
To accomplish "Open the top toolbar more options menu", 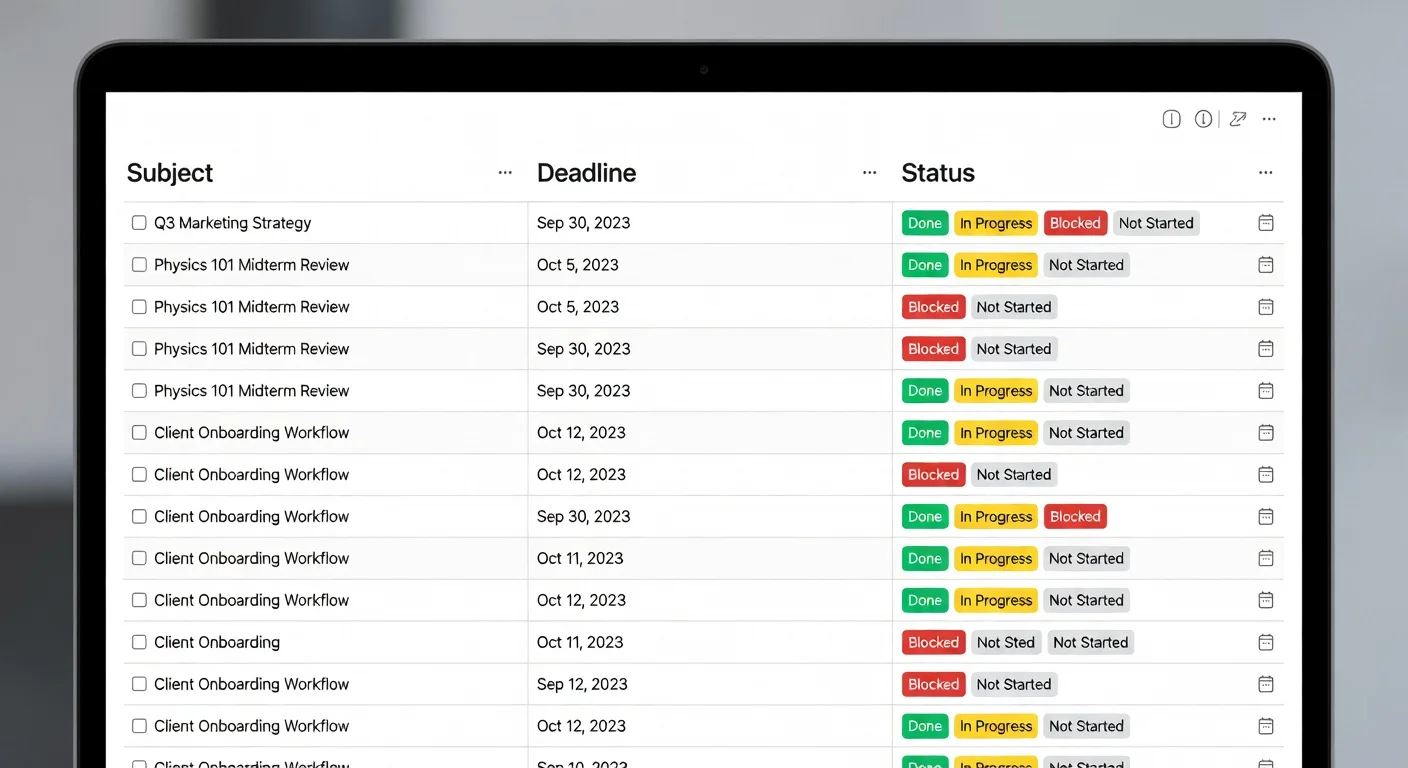I will pos(1269,119).
